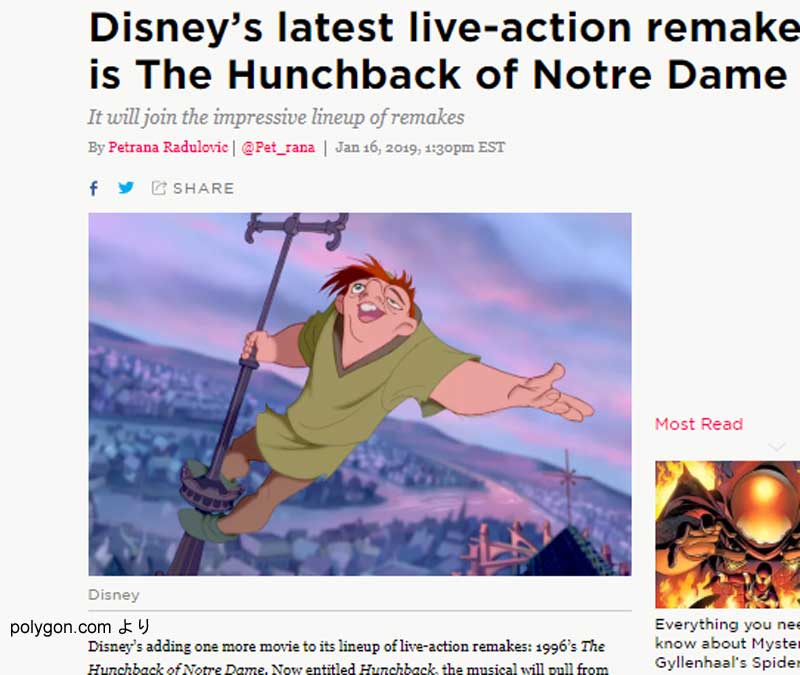This screenshot has width=800, height=675.
Task: Share article via Twitter bird icon
Action: tap(126, 188)
